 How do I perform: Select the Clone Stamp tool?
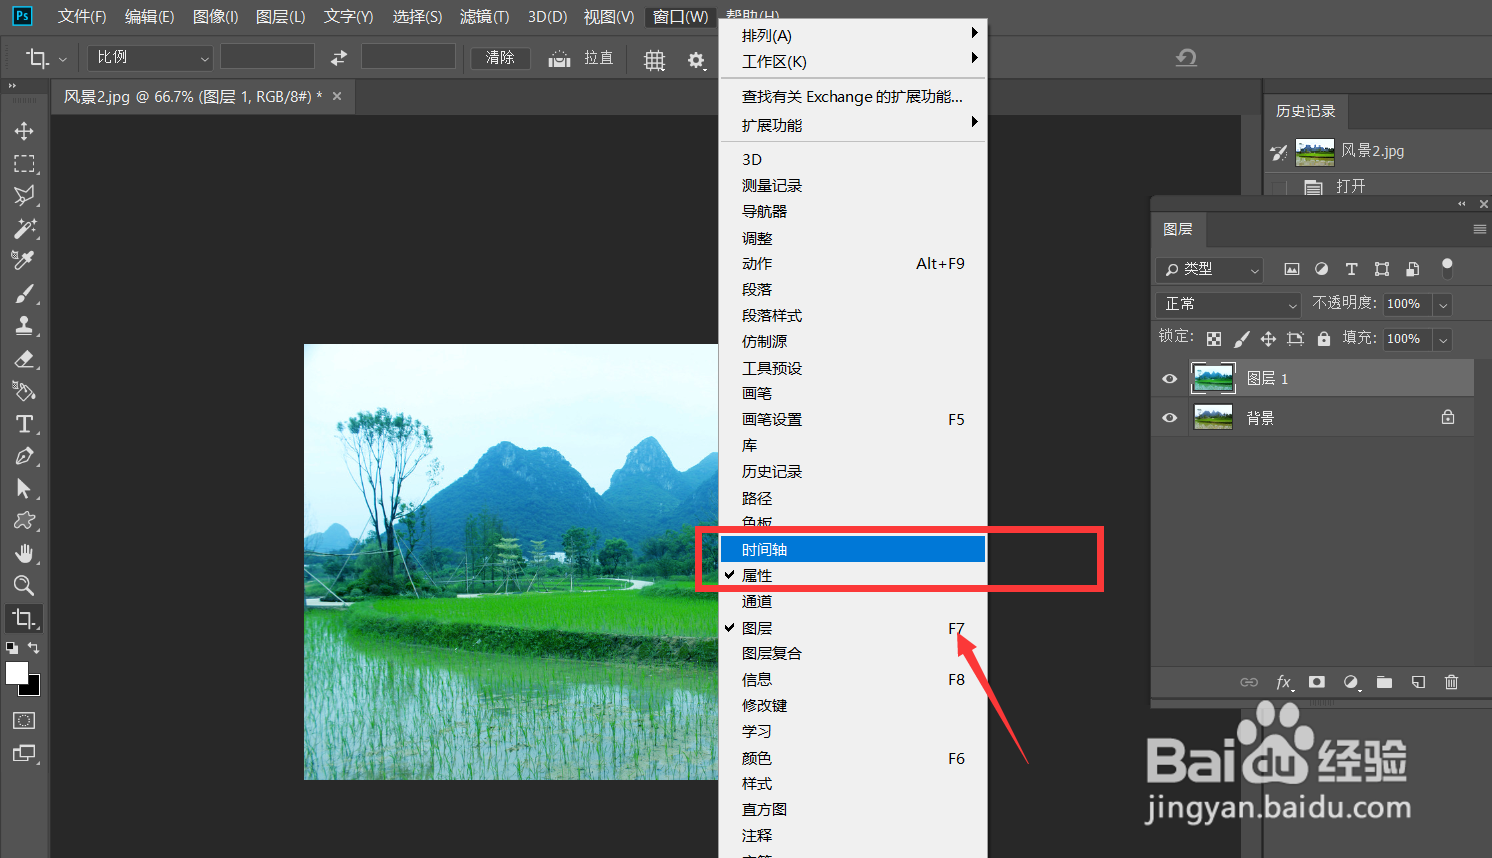pyautogui.click(x=24, y=325)
